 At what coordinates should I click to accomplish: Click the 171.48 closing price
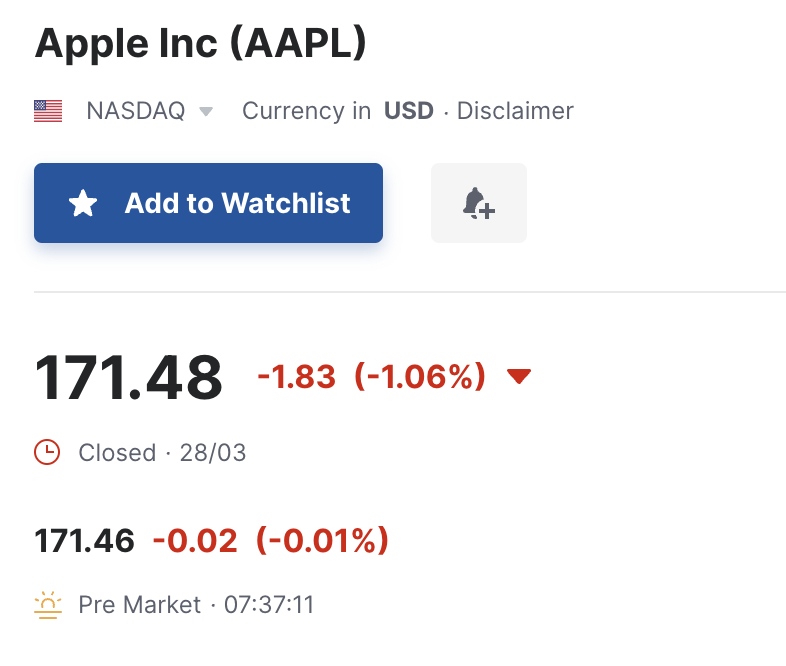coord(129,378)
